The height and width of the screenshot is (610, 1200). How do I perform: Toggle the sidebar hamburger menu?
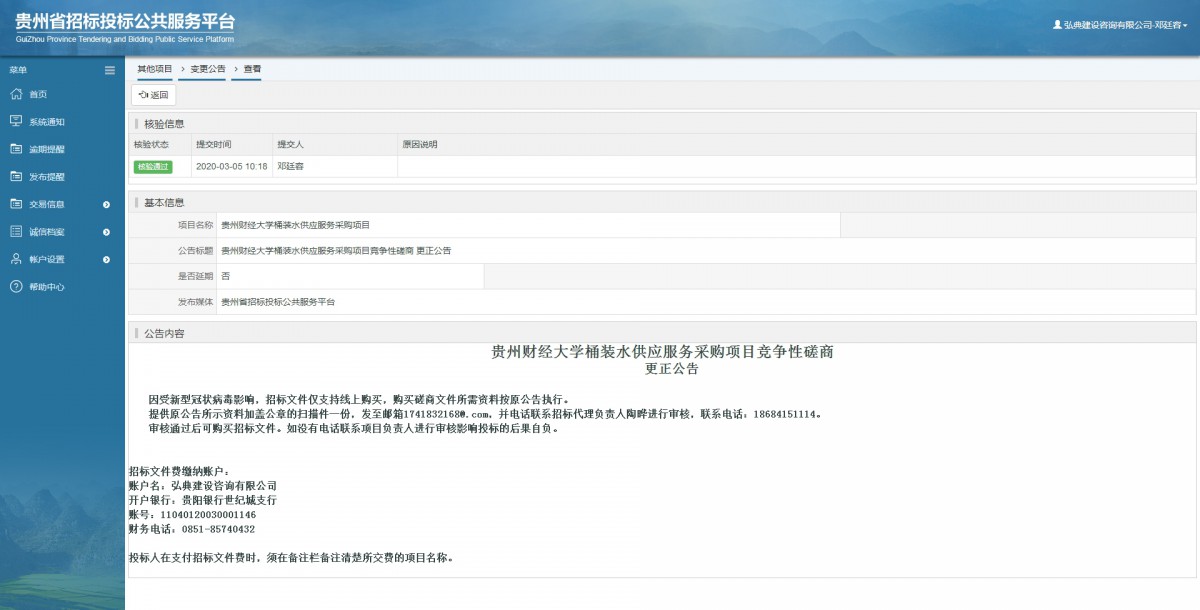[x=110, y=70]
